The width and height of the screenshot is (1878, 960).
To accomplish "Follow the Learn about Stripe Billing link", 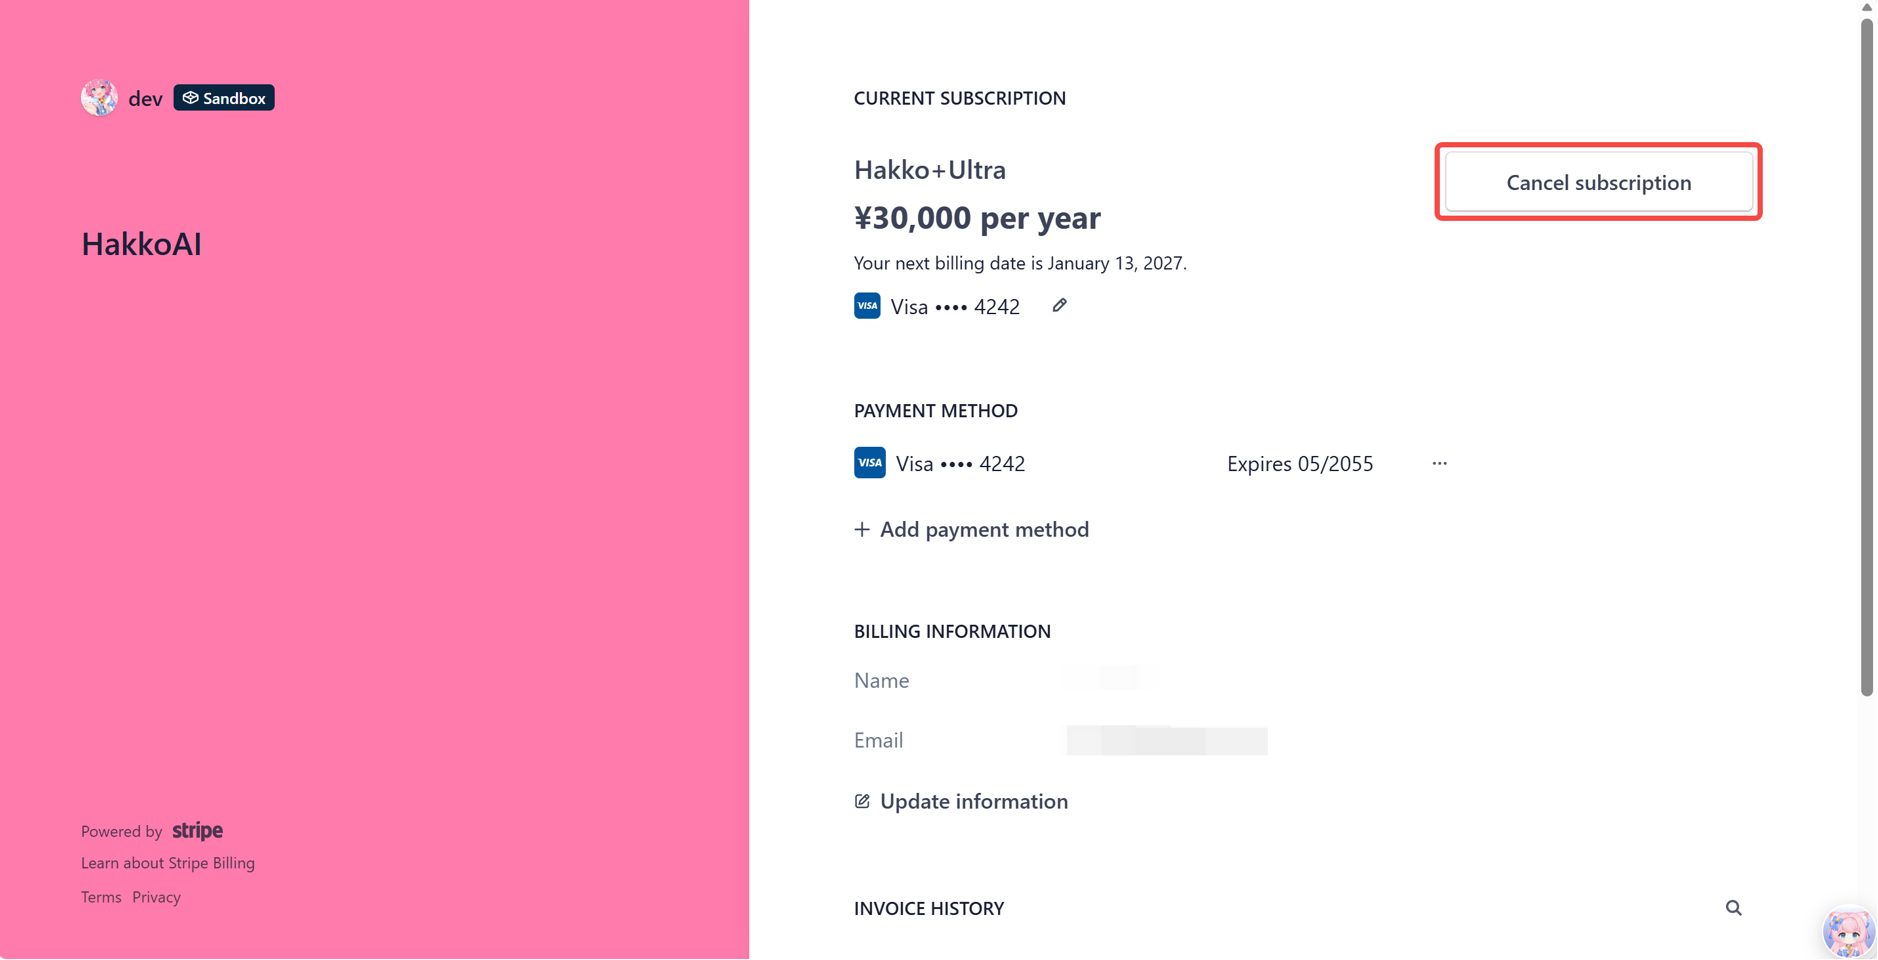I will tap(167, 862).
